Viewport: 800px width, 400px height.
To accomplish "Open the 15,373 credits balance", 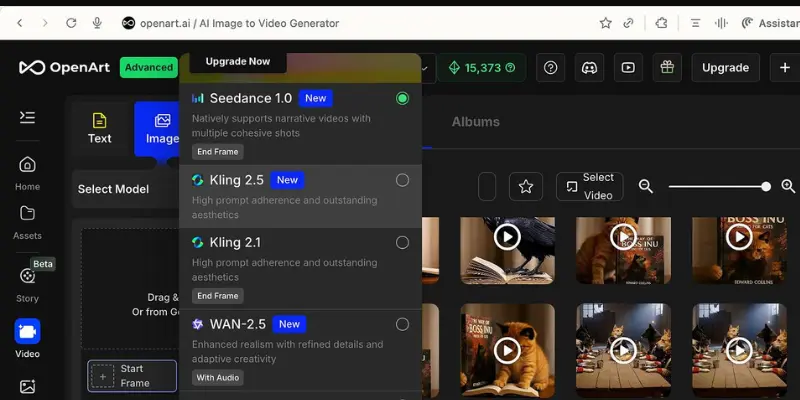I will [x=482, y=68].
